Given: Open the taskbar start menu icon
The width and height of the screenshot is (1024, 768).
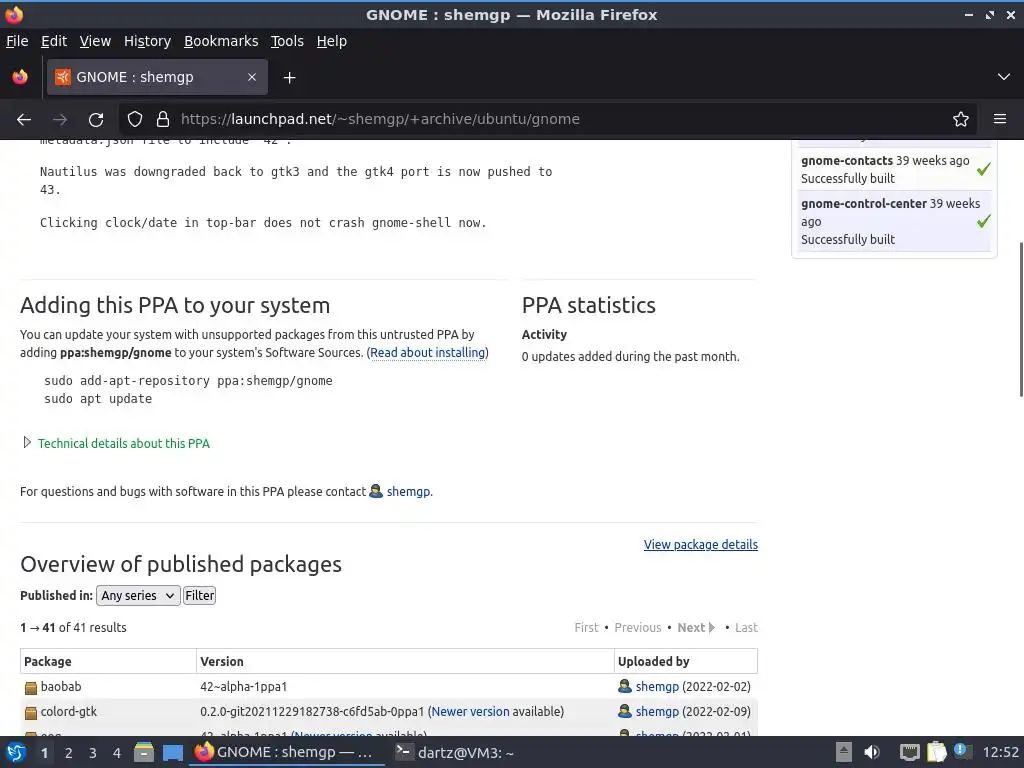Looking at the screenshot, I should [x=16, y=753].
